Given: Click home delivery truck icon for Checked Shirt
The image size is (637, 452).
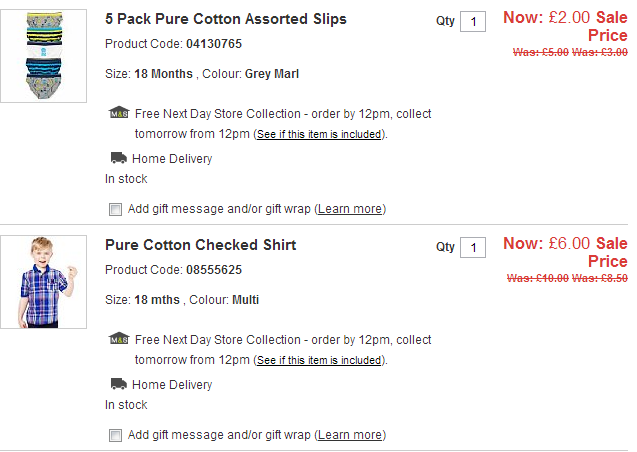Looking at the screenshot, I should 118,384.
